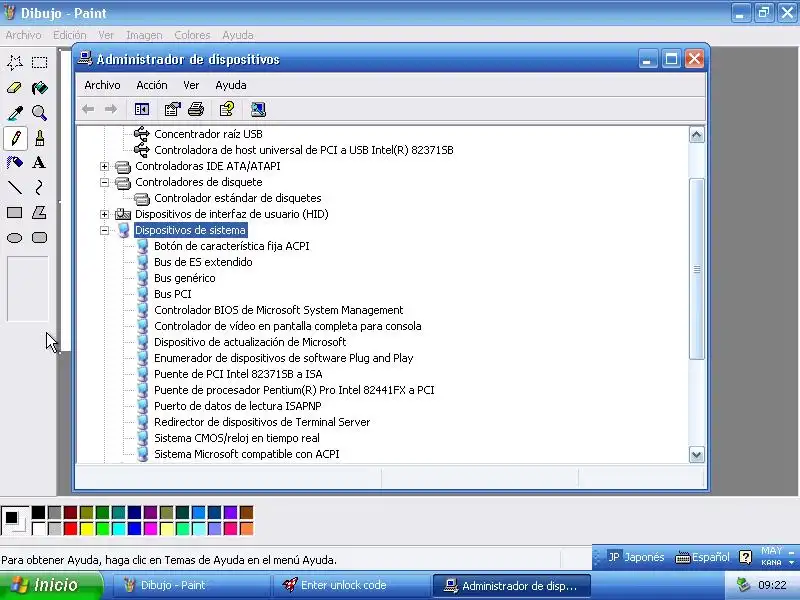The image size is (800, 600).
Task: Select the rectangular Select tool in Paint
Action: coord(39,62)
